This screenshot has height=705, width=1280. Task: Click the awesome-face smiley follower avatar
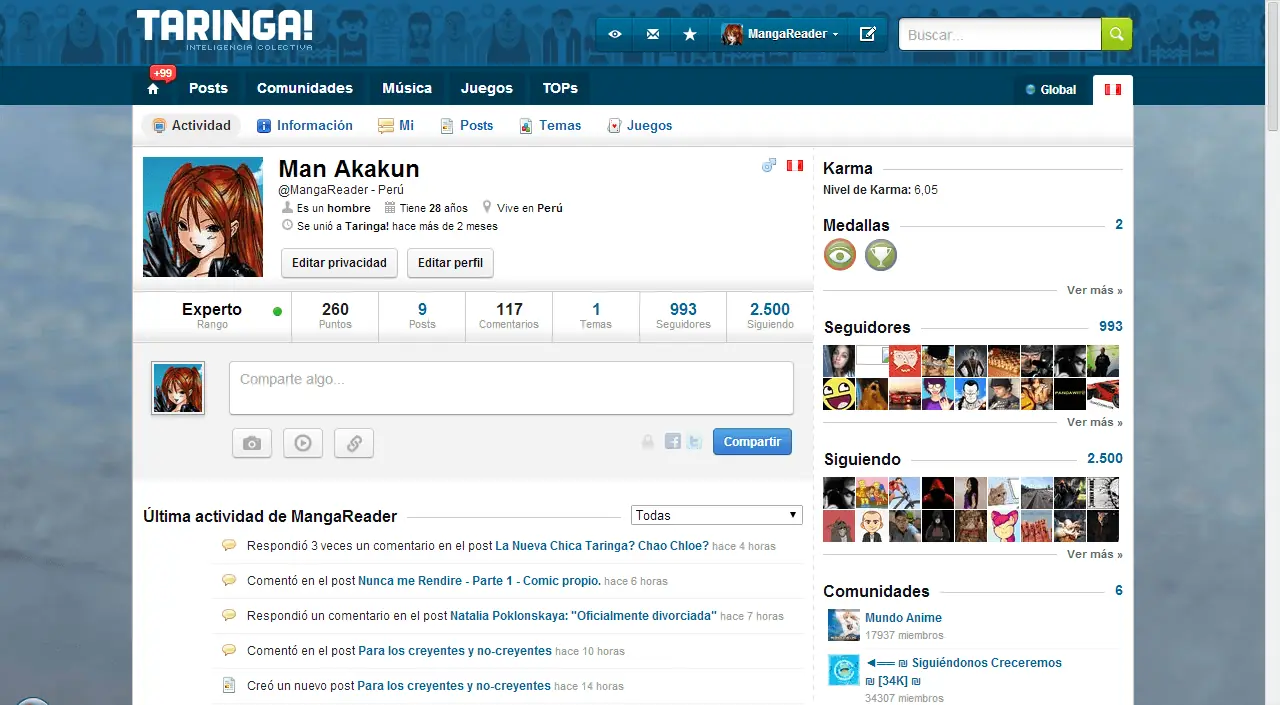pos(838,394)
